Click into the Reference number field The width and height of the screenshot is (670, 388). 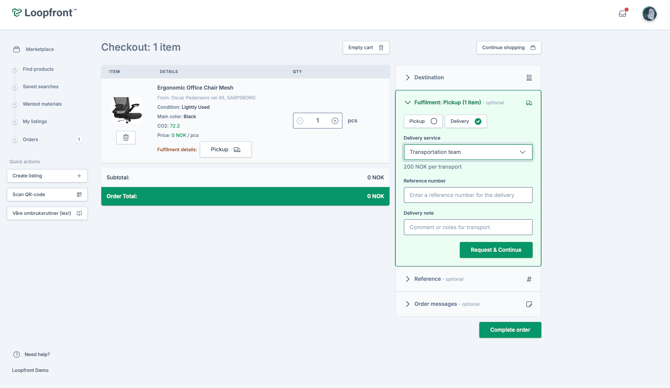468,195
